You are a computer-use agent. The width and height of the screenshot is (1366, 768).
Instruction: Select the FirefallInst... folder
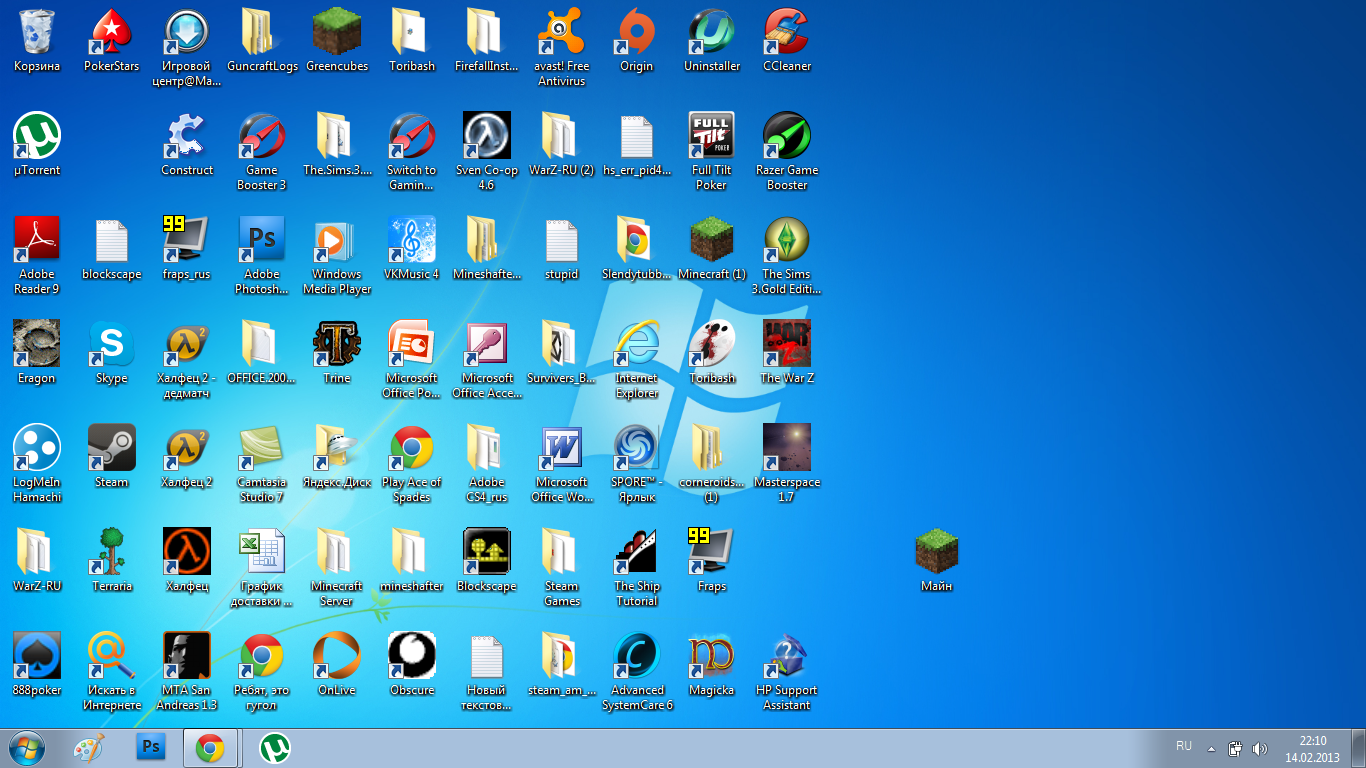pos(487,32)
